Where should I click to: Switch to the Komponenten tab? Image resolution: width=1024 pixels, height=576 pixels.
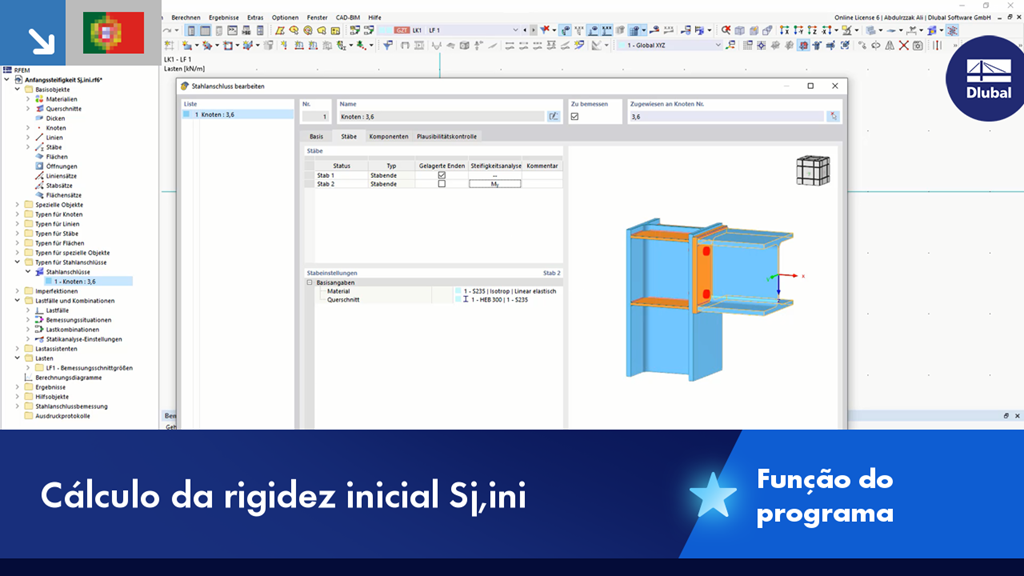click(x=389, y=136)
